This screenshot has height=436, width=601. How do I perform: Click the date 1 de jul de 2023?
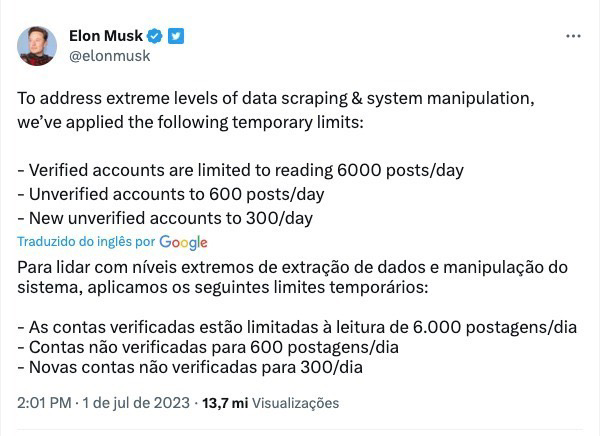point(136,403)
